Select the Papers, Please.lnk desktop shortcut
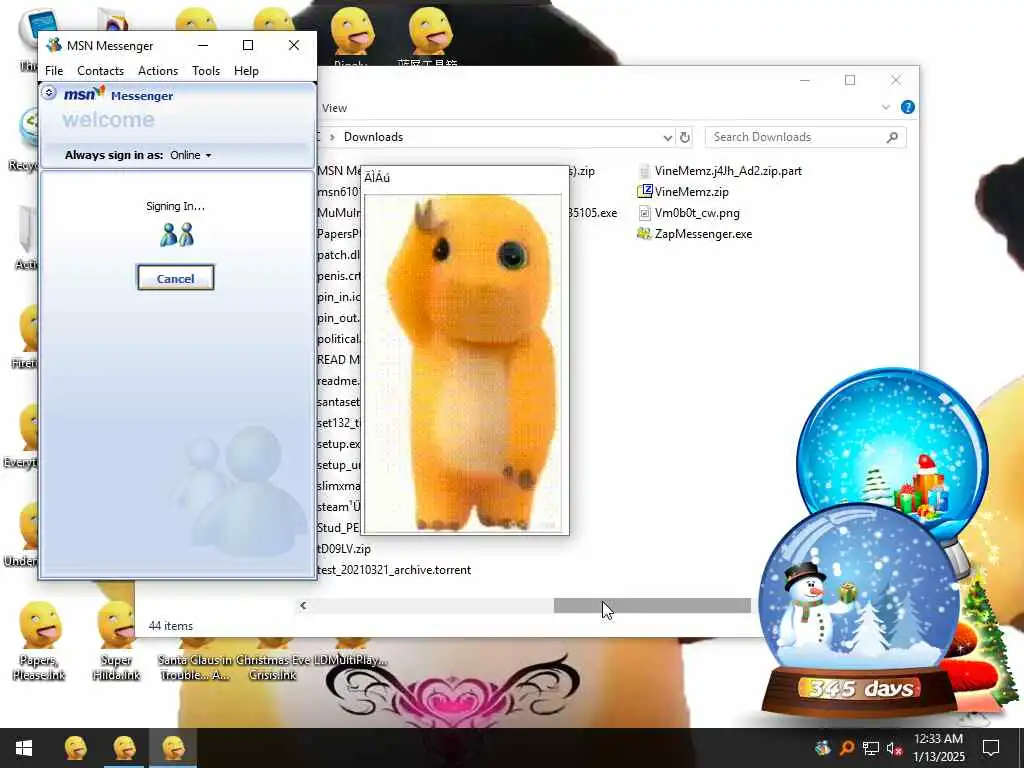 click(x=39, y=641)
